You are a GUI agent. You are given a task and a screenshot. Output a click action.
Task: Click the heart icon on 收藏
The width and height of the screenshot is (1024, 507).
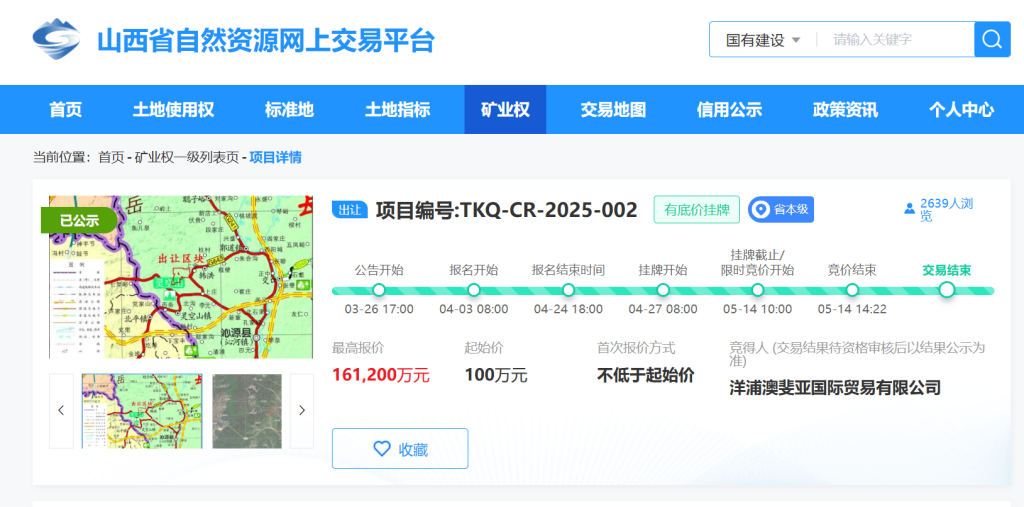coord(381,449)
